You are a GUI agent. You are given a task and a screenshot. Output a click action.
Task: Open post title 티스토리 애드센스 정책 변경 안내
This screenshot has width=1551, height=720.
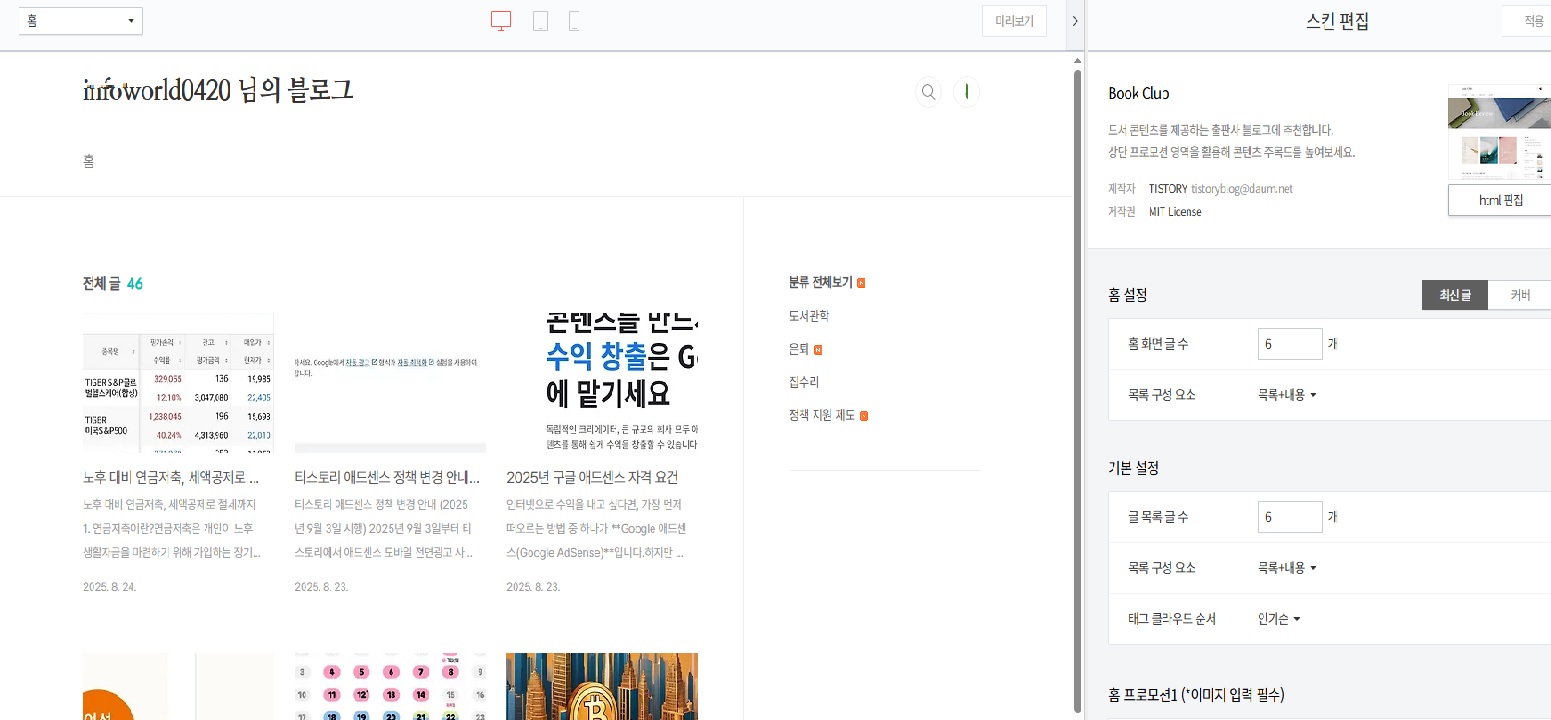(387, 477)
